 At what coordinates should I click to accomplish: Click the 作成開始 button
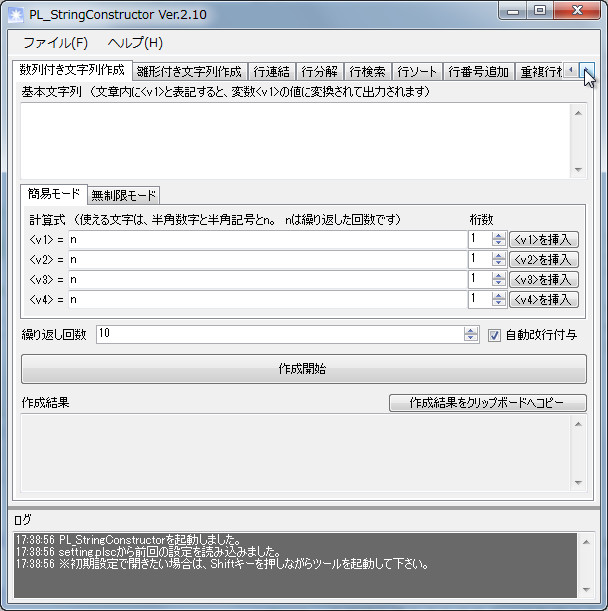304,369
